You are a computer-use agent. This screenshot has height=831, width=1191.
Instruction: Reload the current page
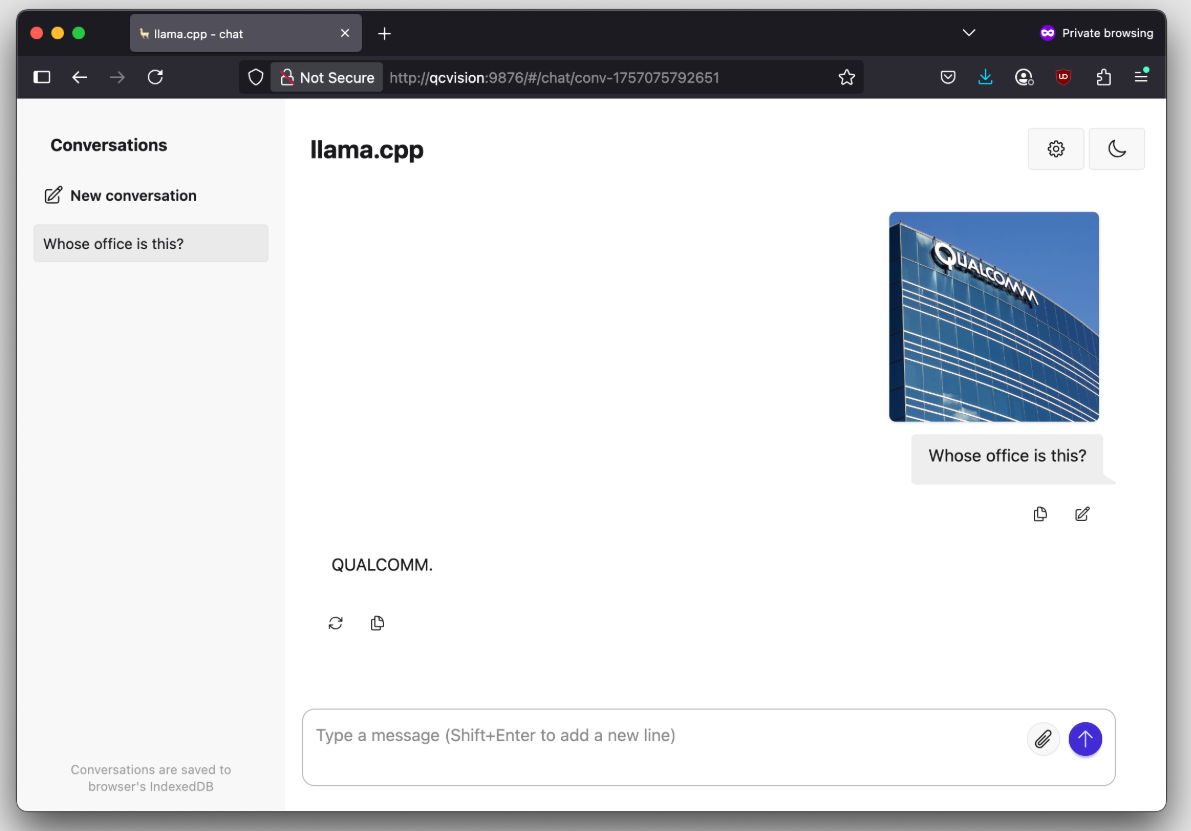[155, 77]
